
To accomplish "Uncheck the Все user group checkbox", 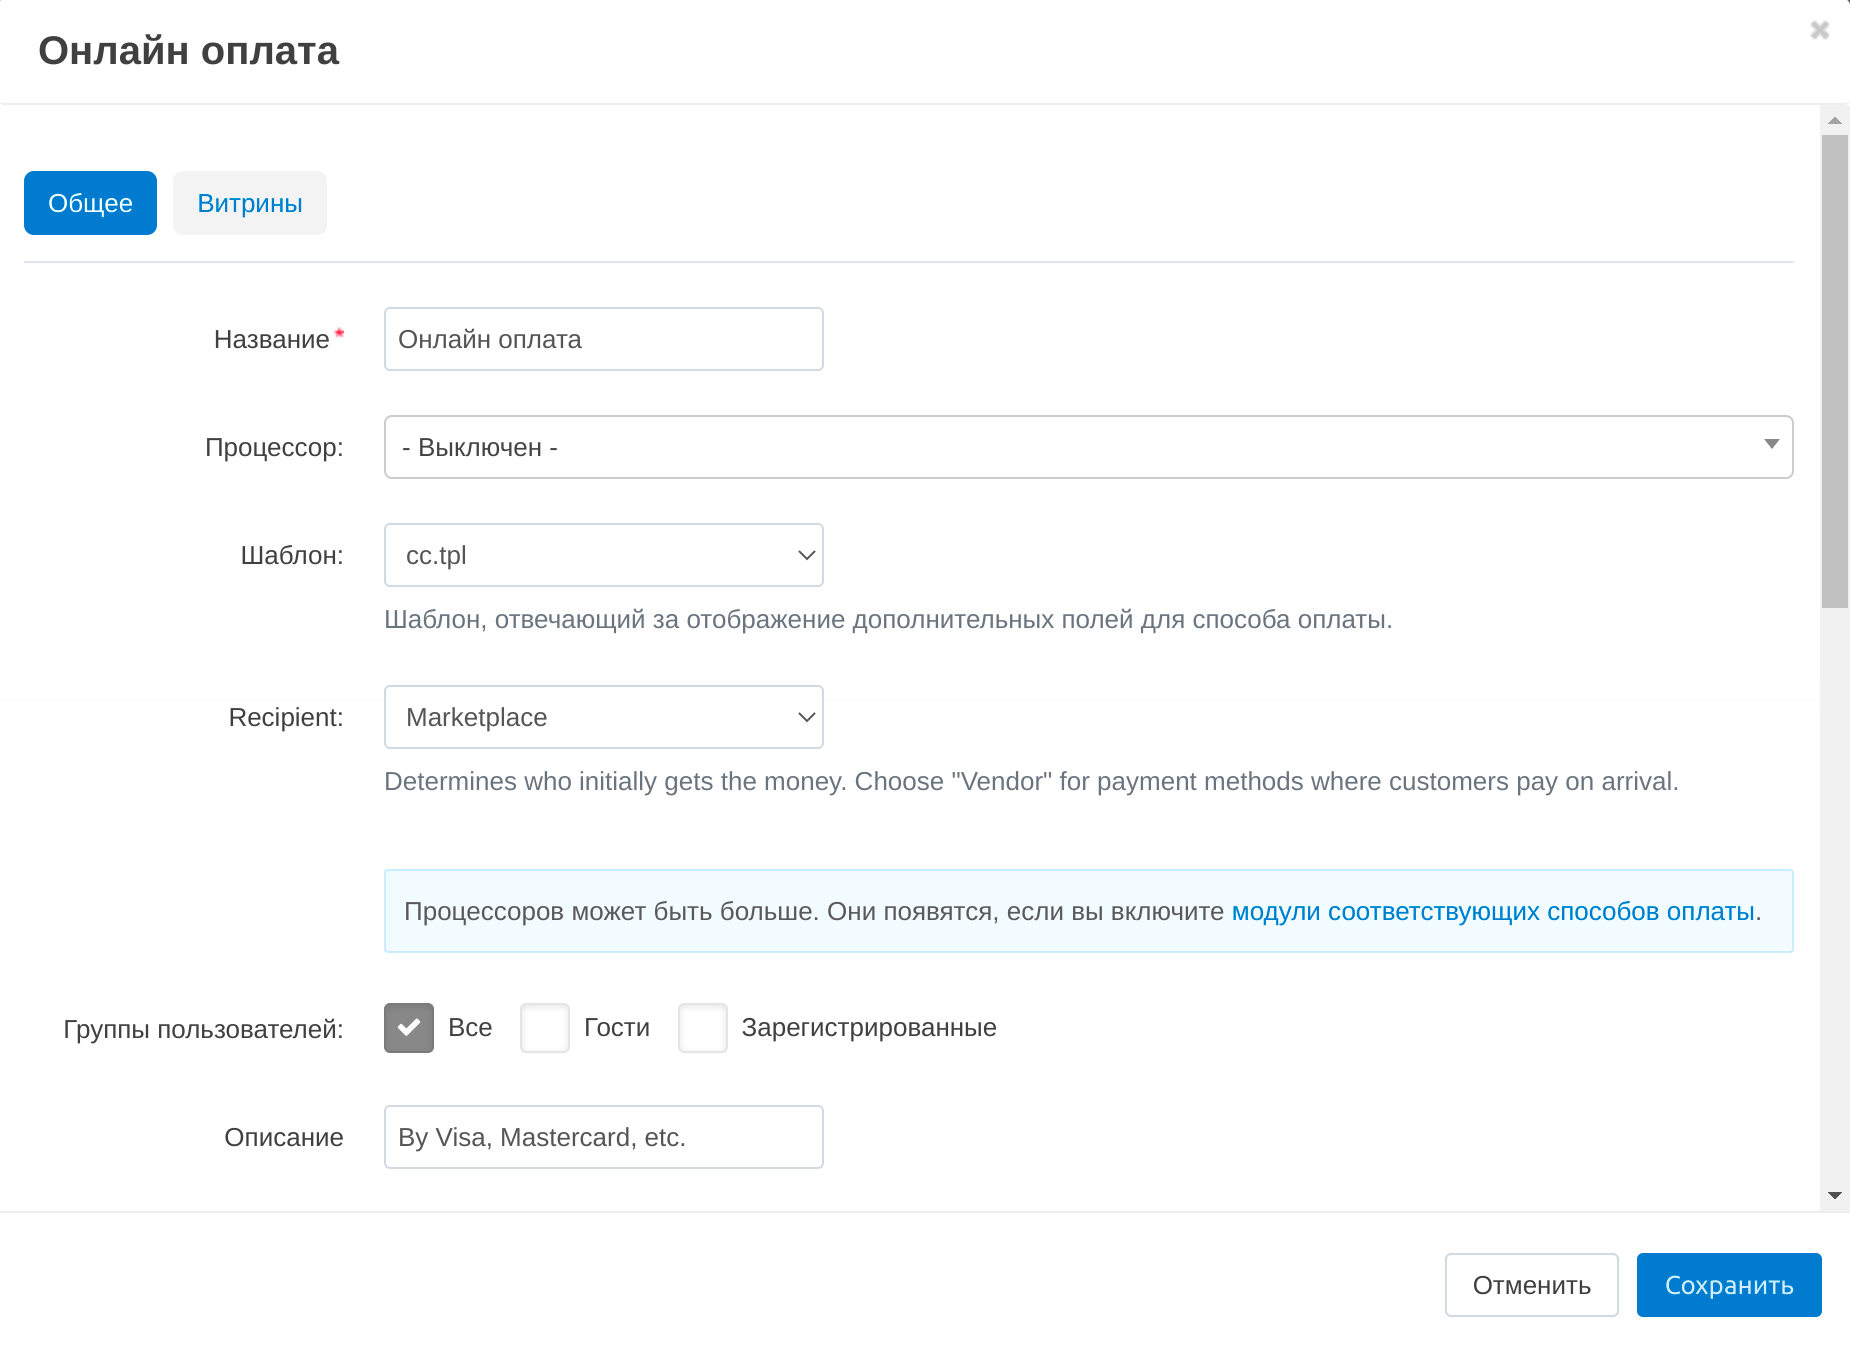I will tap(409, 1028).
